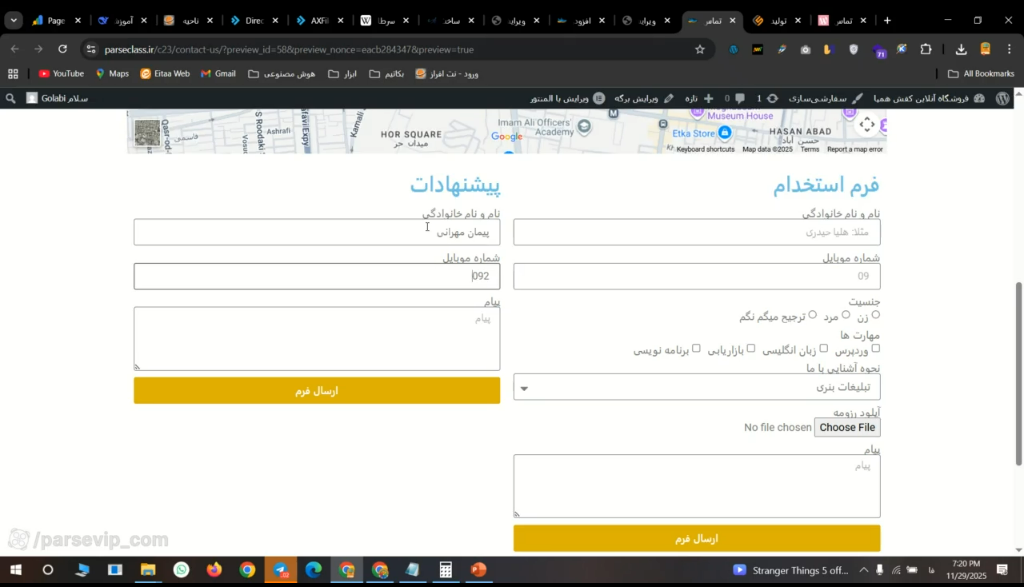The image size is (1024, 587).
Task: Open ویرایش برگه edit page link
Action: (x=643, y=98)
